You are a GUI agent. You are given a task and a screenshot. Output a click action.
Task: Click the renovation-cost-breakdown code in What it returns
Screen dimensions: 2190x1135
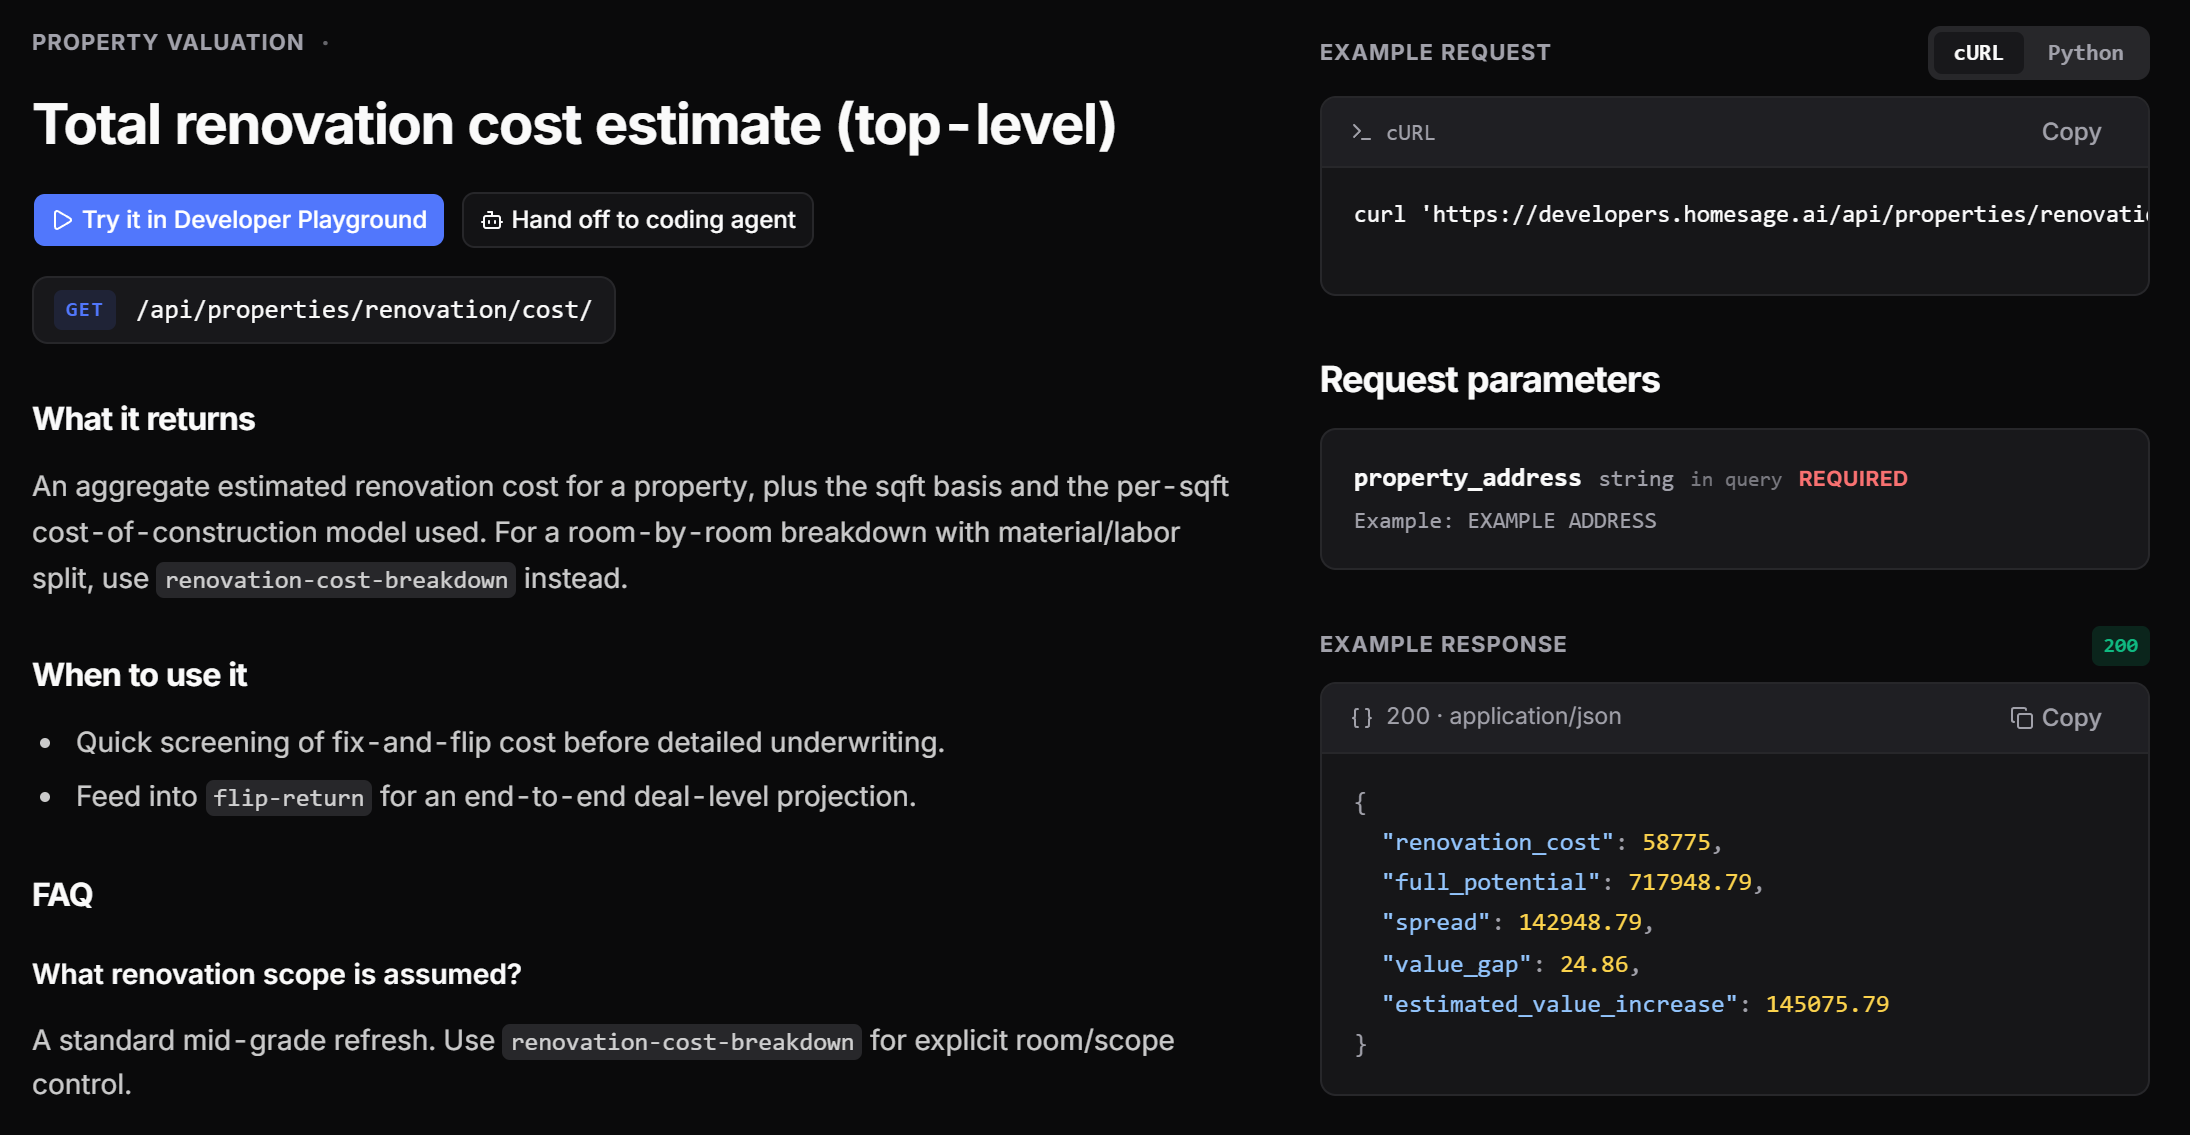[336, 580]
